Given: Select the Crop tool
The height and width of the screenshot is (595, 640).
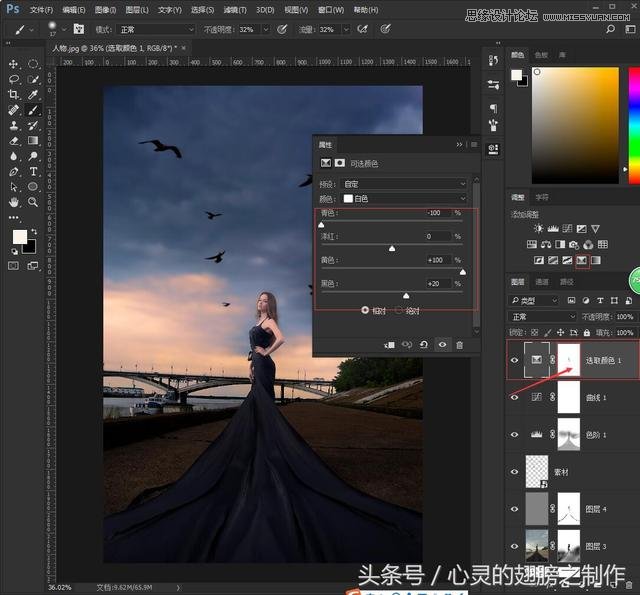Looking at the screenshot, I should [14, 94].
